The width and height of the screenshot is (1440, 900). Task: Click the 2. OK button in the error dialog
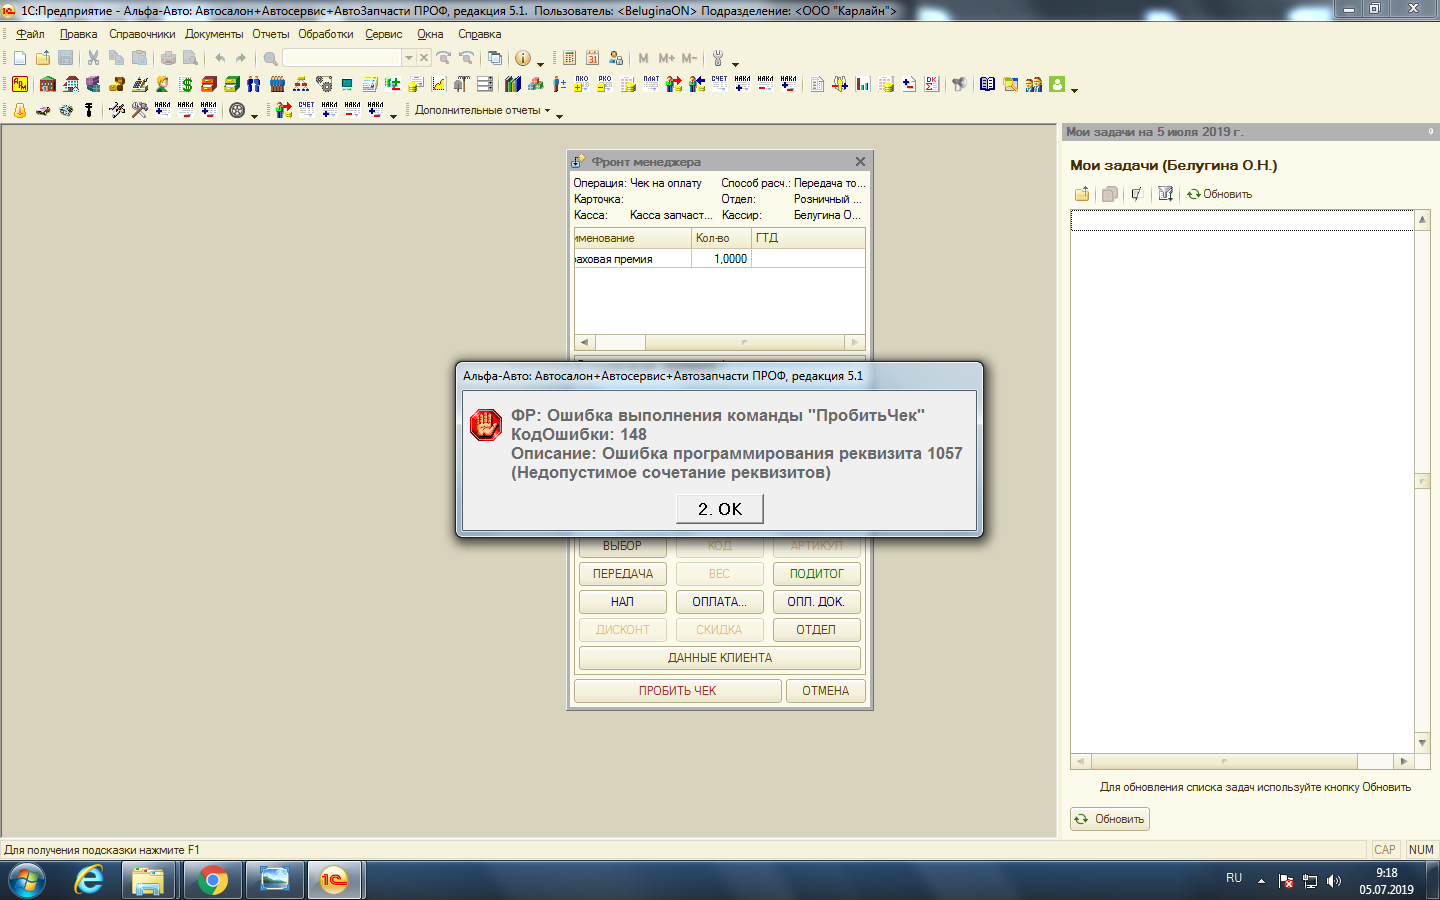tap(720, 509)
